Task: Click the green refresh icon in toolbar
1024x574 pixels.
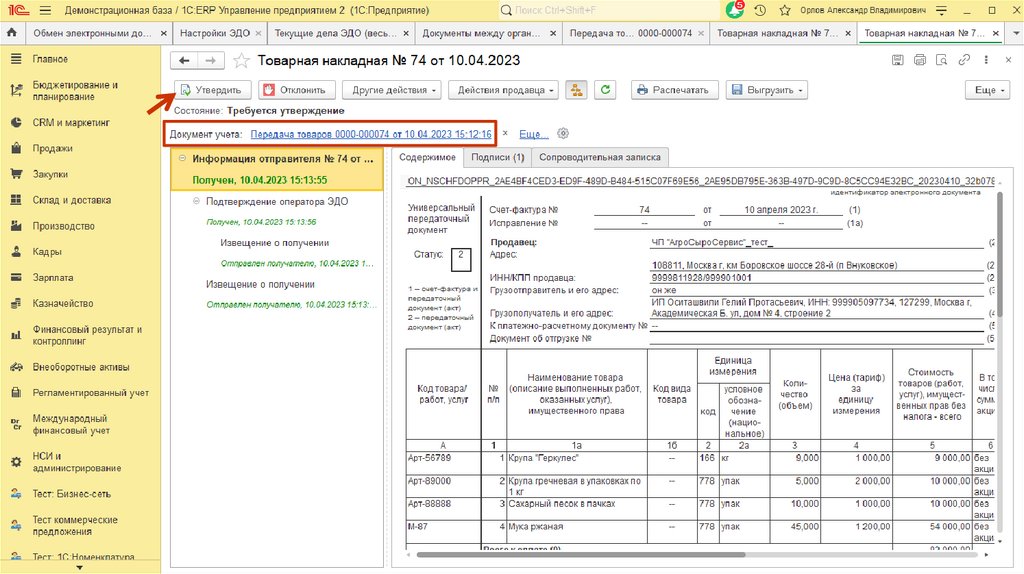Action: [604, 90]
